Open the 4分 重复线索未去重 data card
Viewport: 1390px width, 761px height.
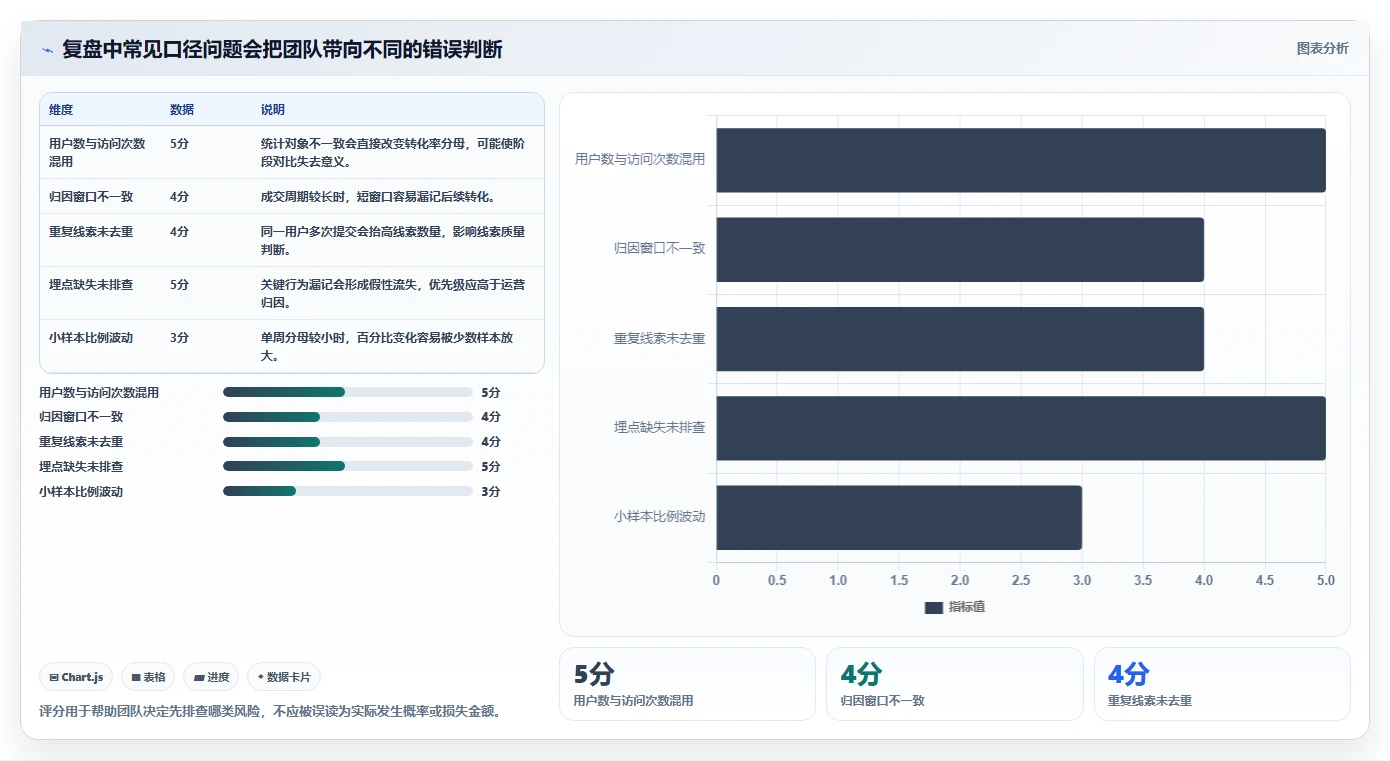click(1222, 684)
